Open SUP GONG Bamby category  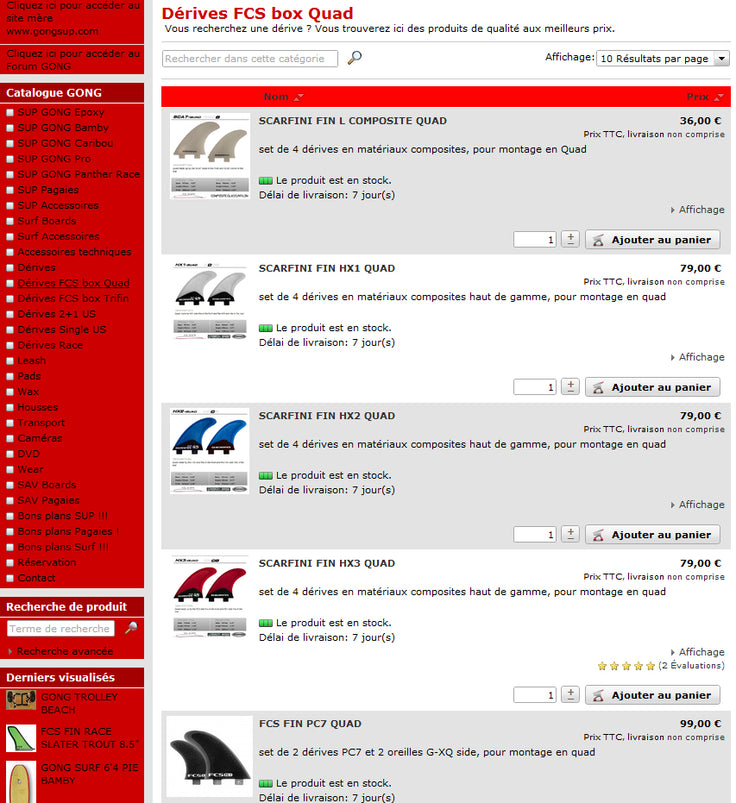63,128
